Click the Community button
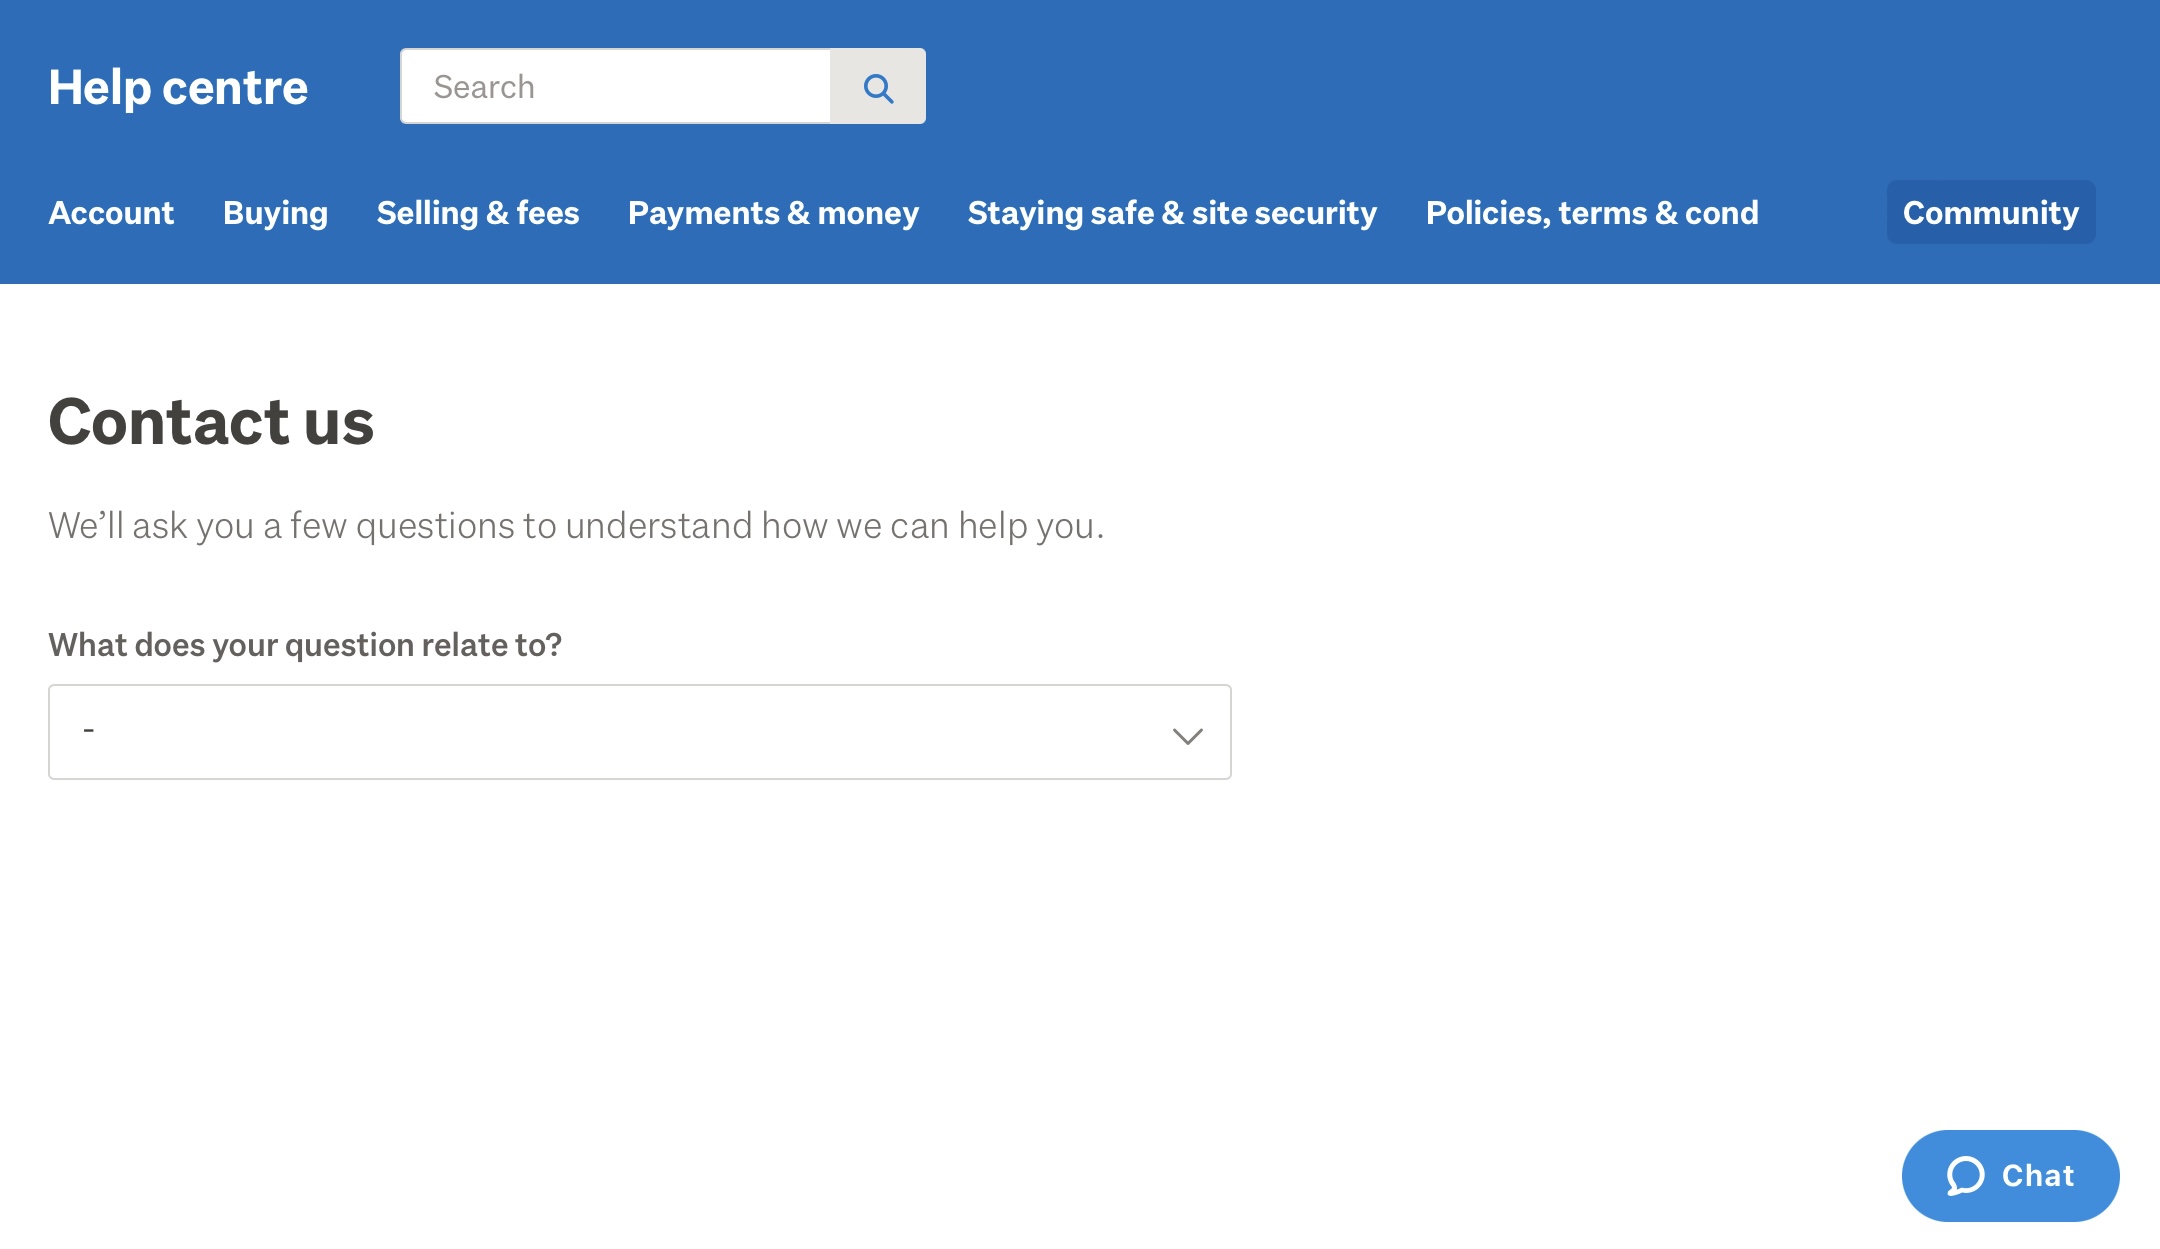Screen dimensions: 2160x1249 1990,213
